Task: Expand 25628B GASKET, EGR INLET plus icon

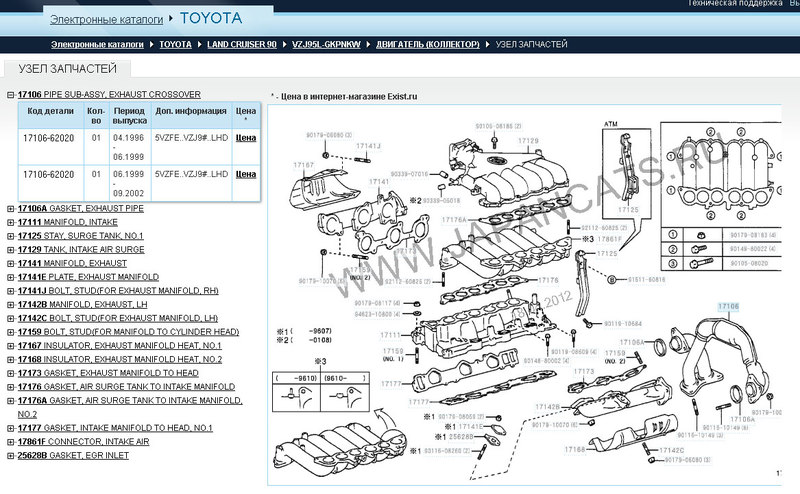Action: 11,456
